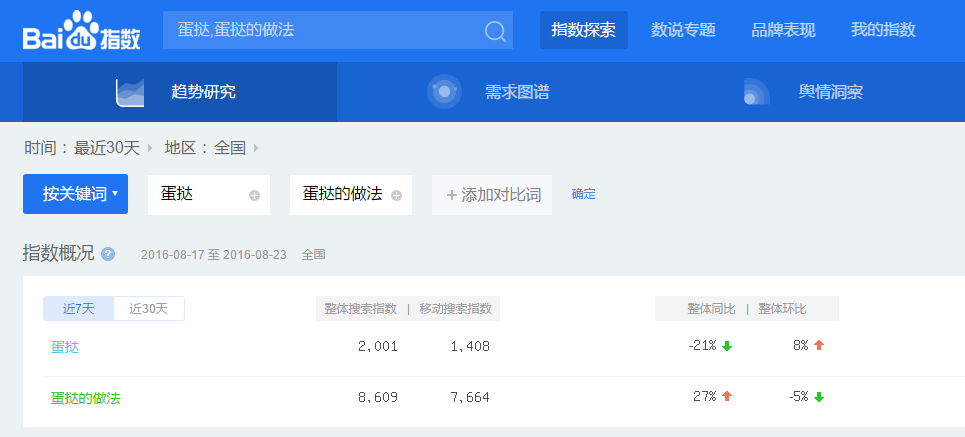Screen dimensions: 965x437
Task: Click the 趋势研究 chart icon
Action: coord(130,92)
